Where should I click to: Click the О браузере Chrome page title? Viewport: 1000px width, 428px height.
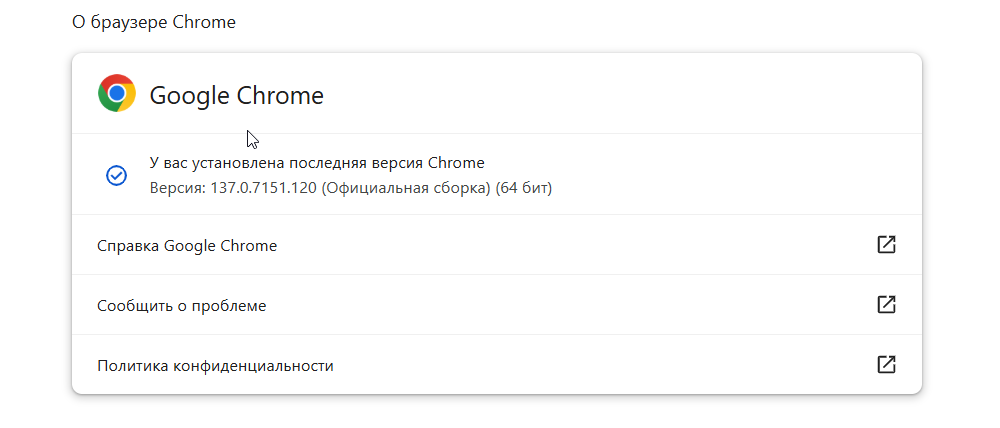(x=154, y=22)
